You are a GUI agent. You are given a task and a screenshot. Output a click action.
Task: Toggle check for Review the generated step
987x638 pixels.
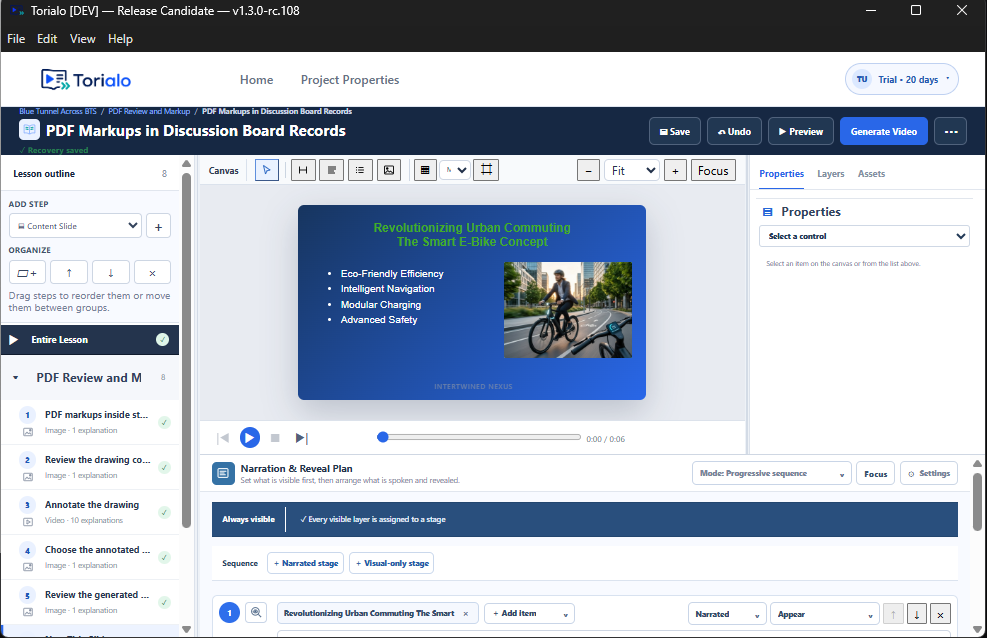click(164, 602)
